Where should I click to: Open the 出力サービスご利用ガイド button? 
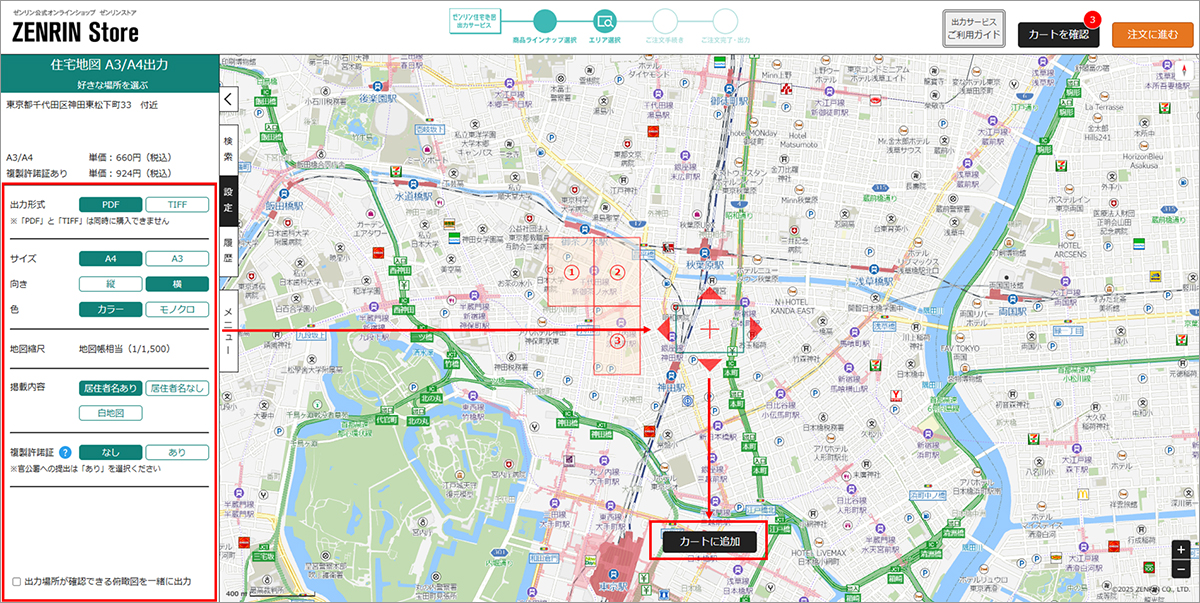coord(974,29)
